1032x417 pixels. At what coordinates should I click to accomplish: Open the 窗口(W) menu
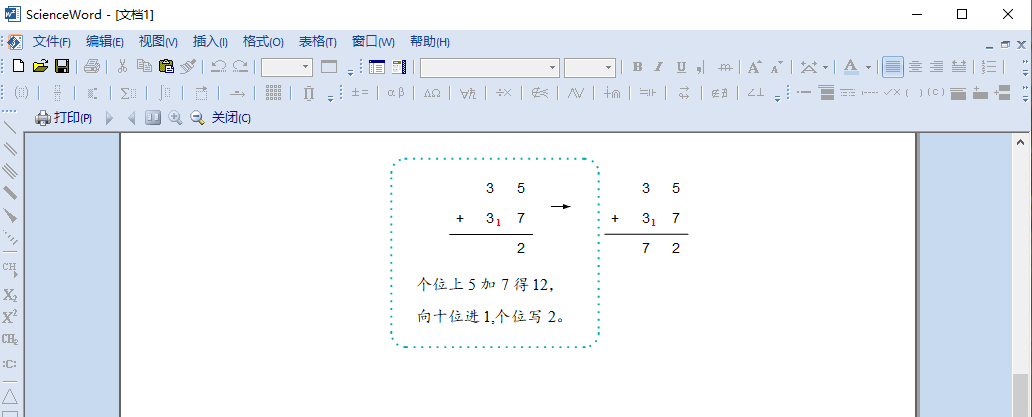[x=373, y=41]
